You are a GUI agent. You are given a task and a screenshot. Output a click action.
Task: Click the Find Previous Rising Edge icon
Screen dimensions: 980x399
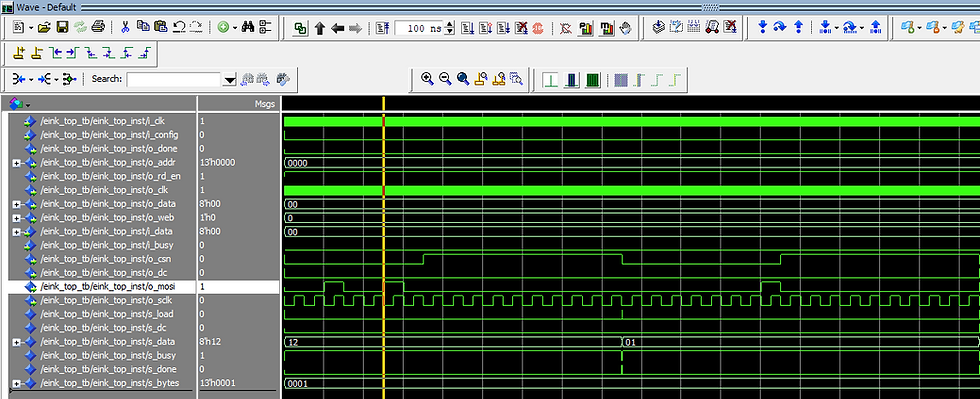tap(127, 54)
